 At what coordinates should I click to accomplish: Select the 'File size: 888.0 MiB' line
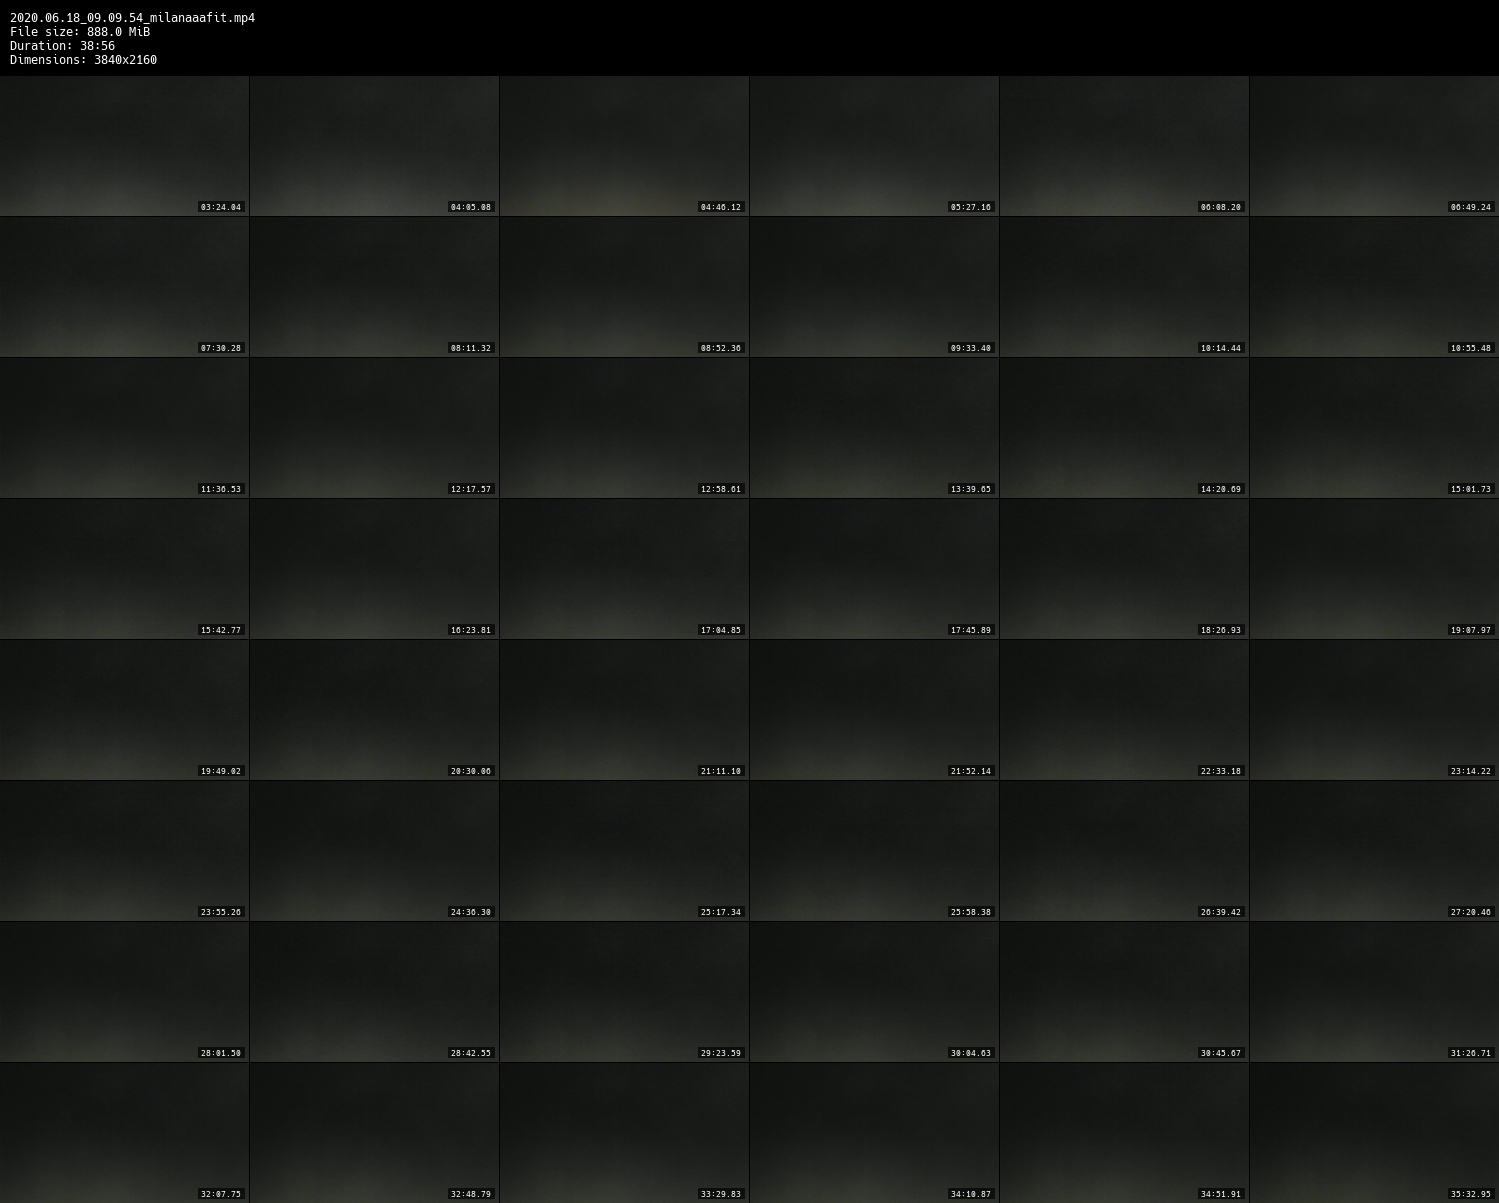tap(80, 32)
